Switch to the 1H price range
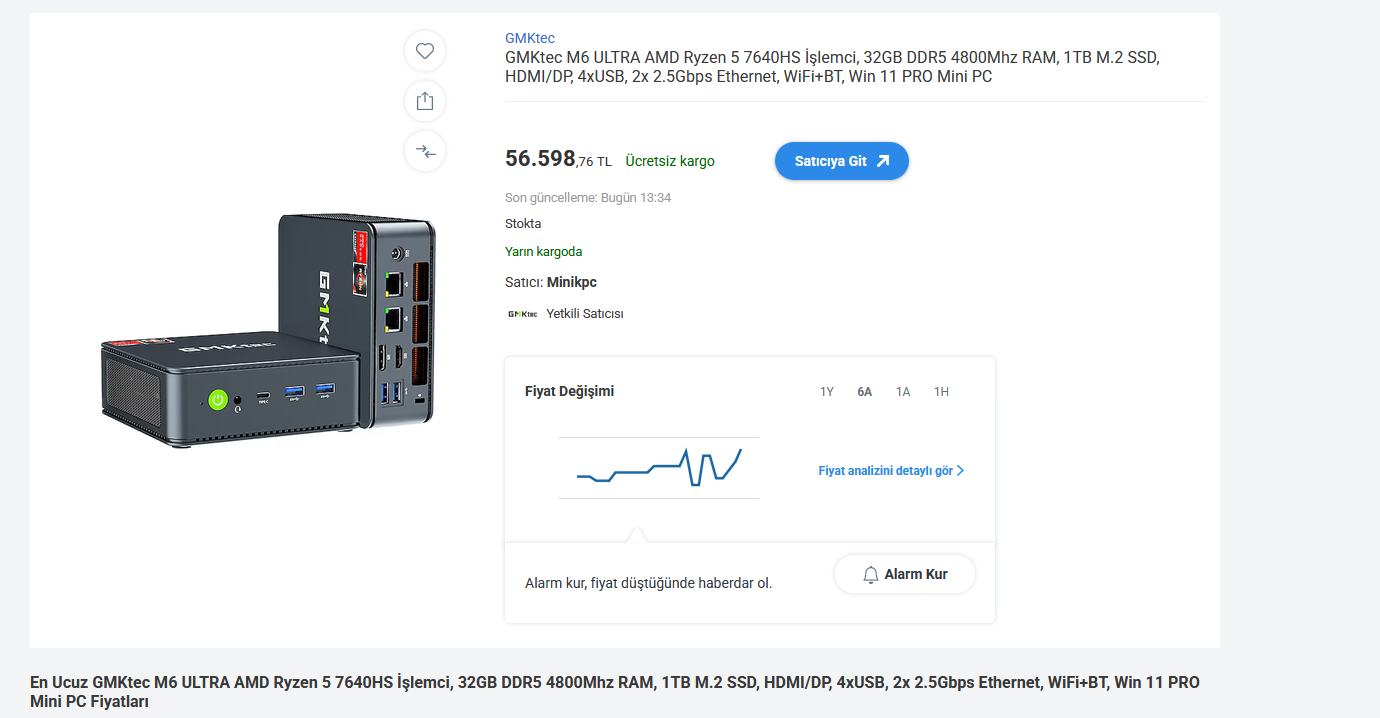 click(941, 392)
